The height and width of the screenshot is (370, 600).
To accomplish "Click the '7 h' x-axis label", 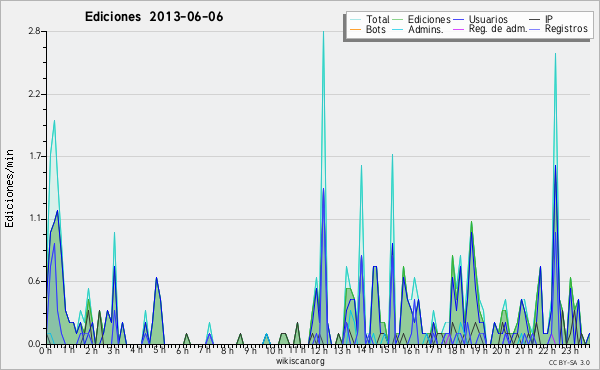I will point(204,350).
